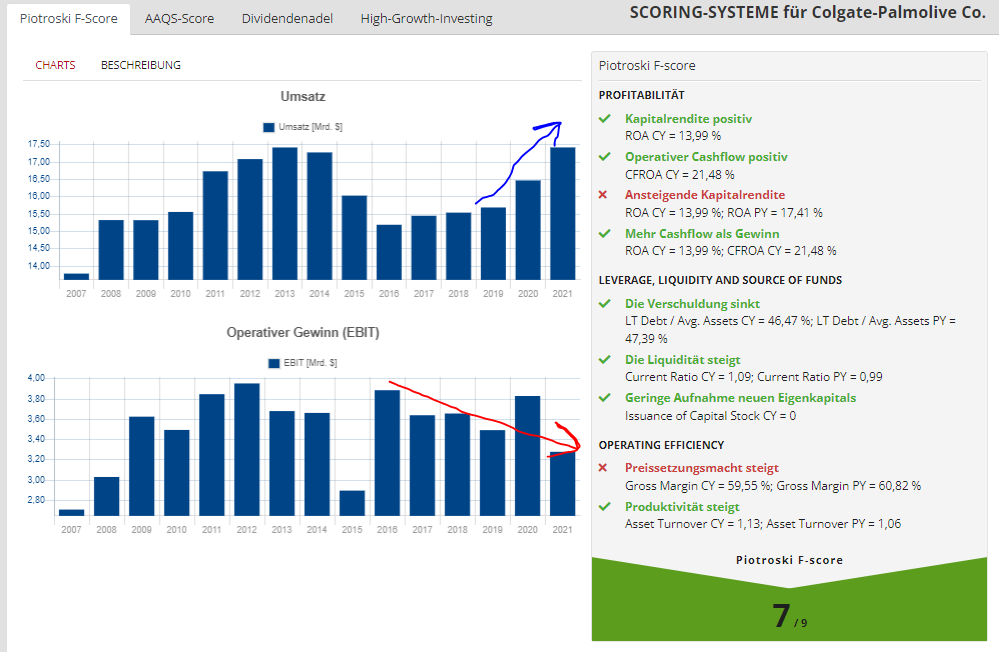Open the Dividendenadel tab
Image resolution: width=999 pixels, height=652 pixels.
287,18
